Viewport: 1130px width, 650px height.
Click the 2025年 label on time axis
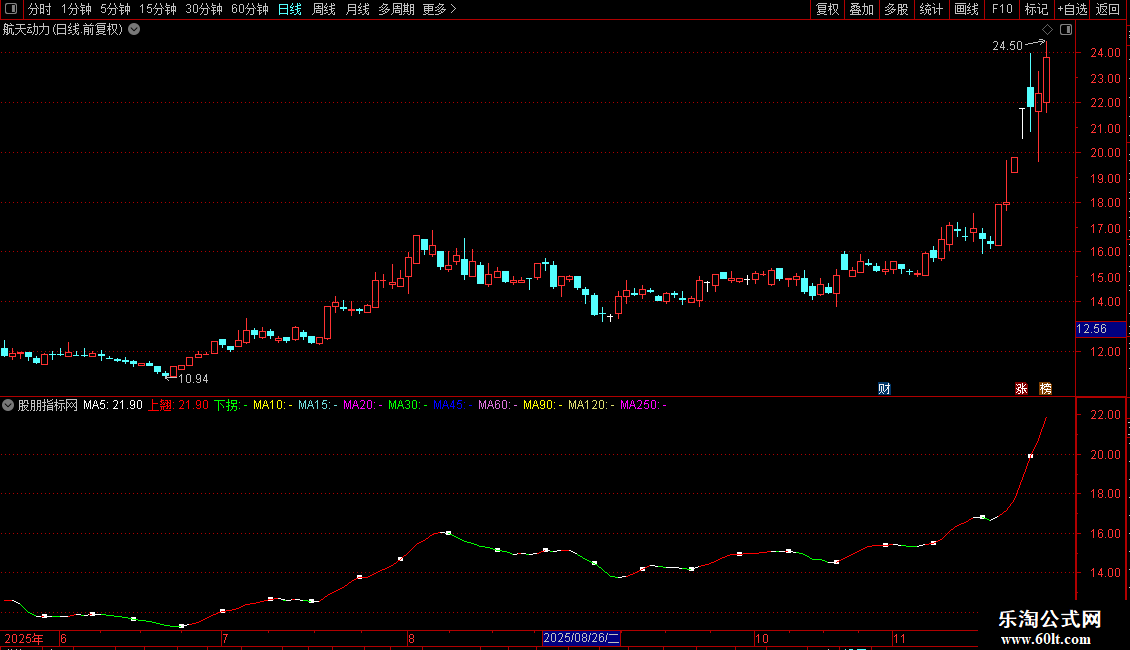(x=24, y=638)
